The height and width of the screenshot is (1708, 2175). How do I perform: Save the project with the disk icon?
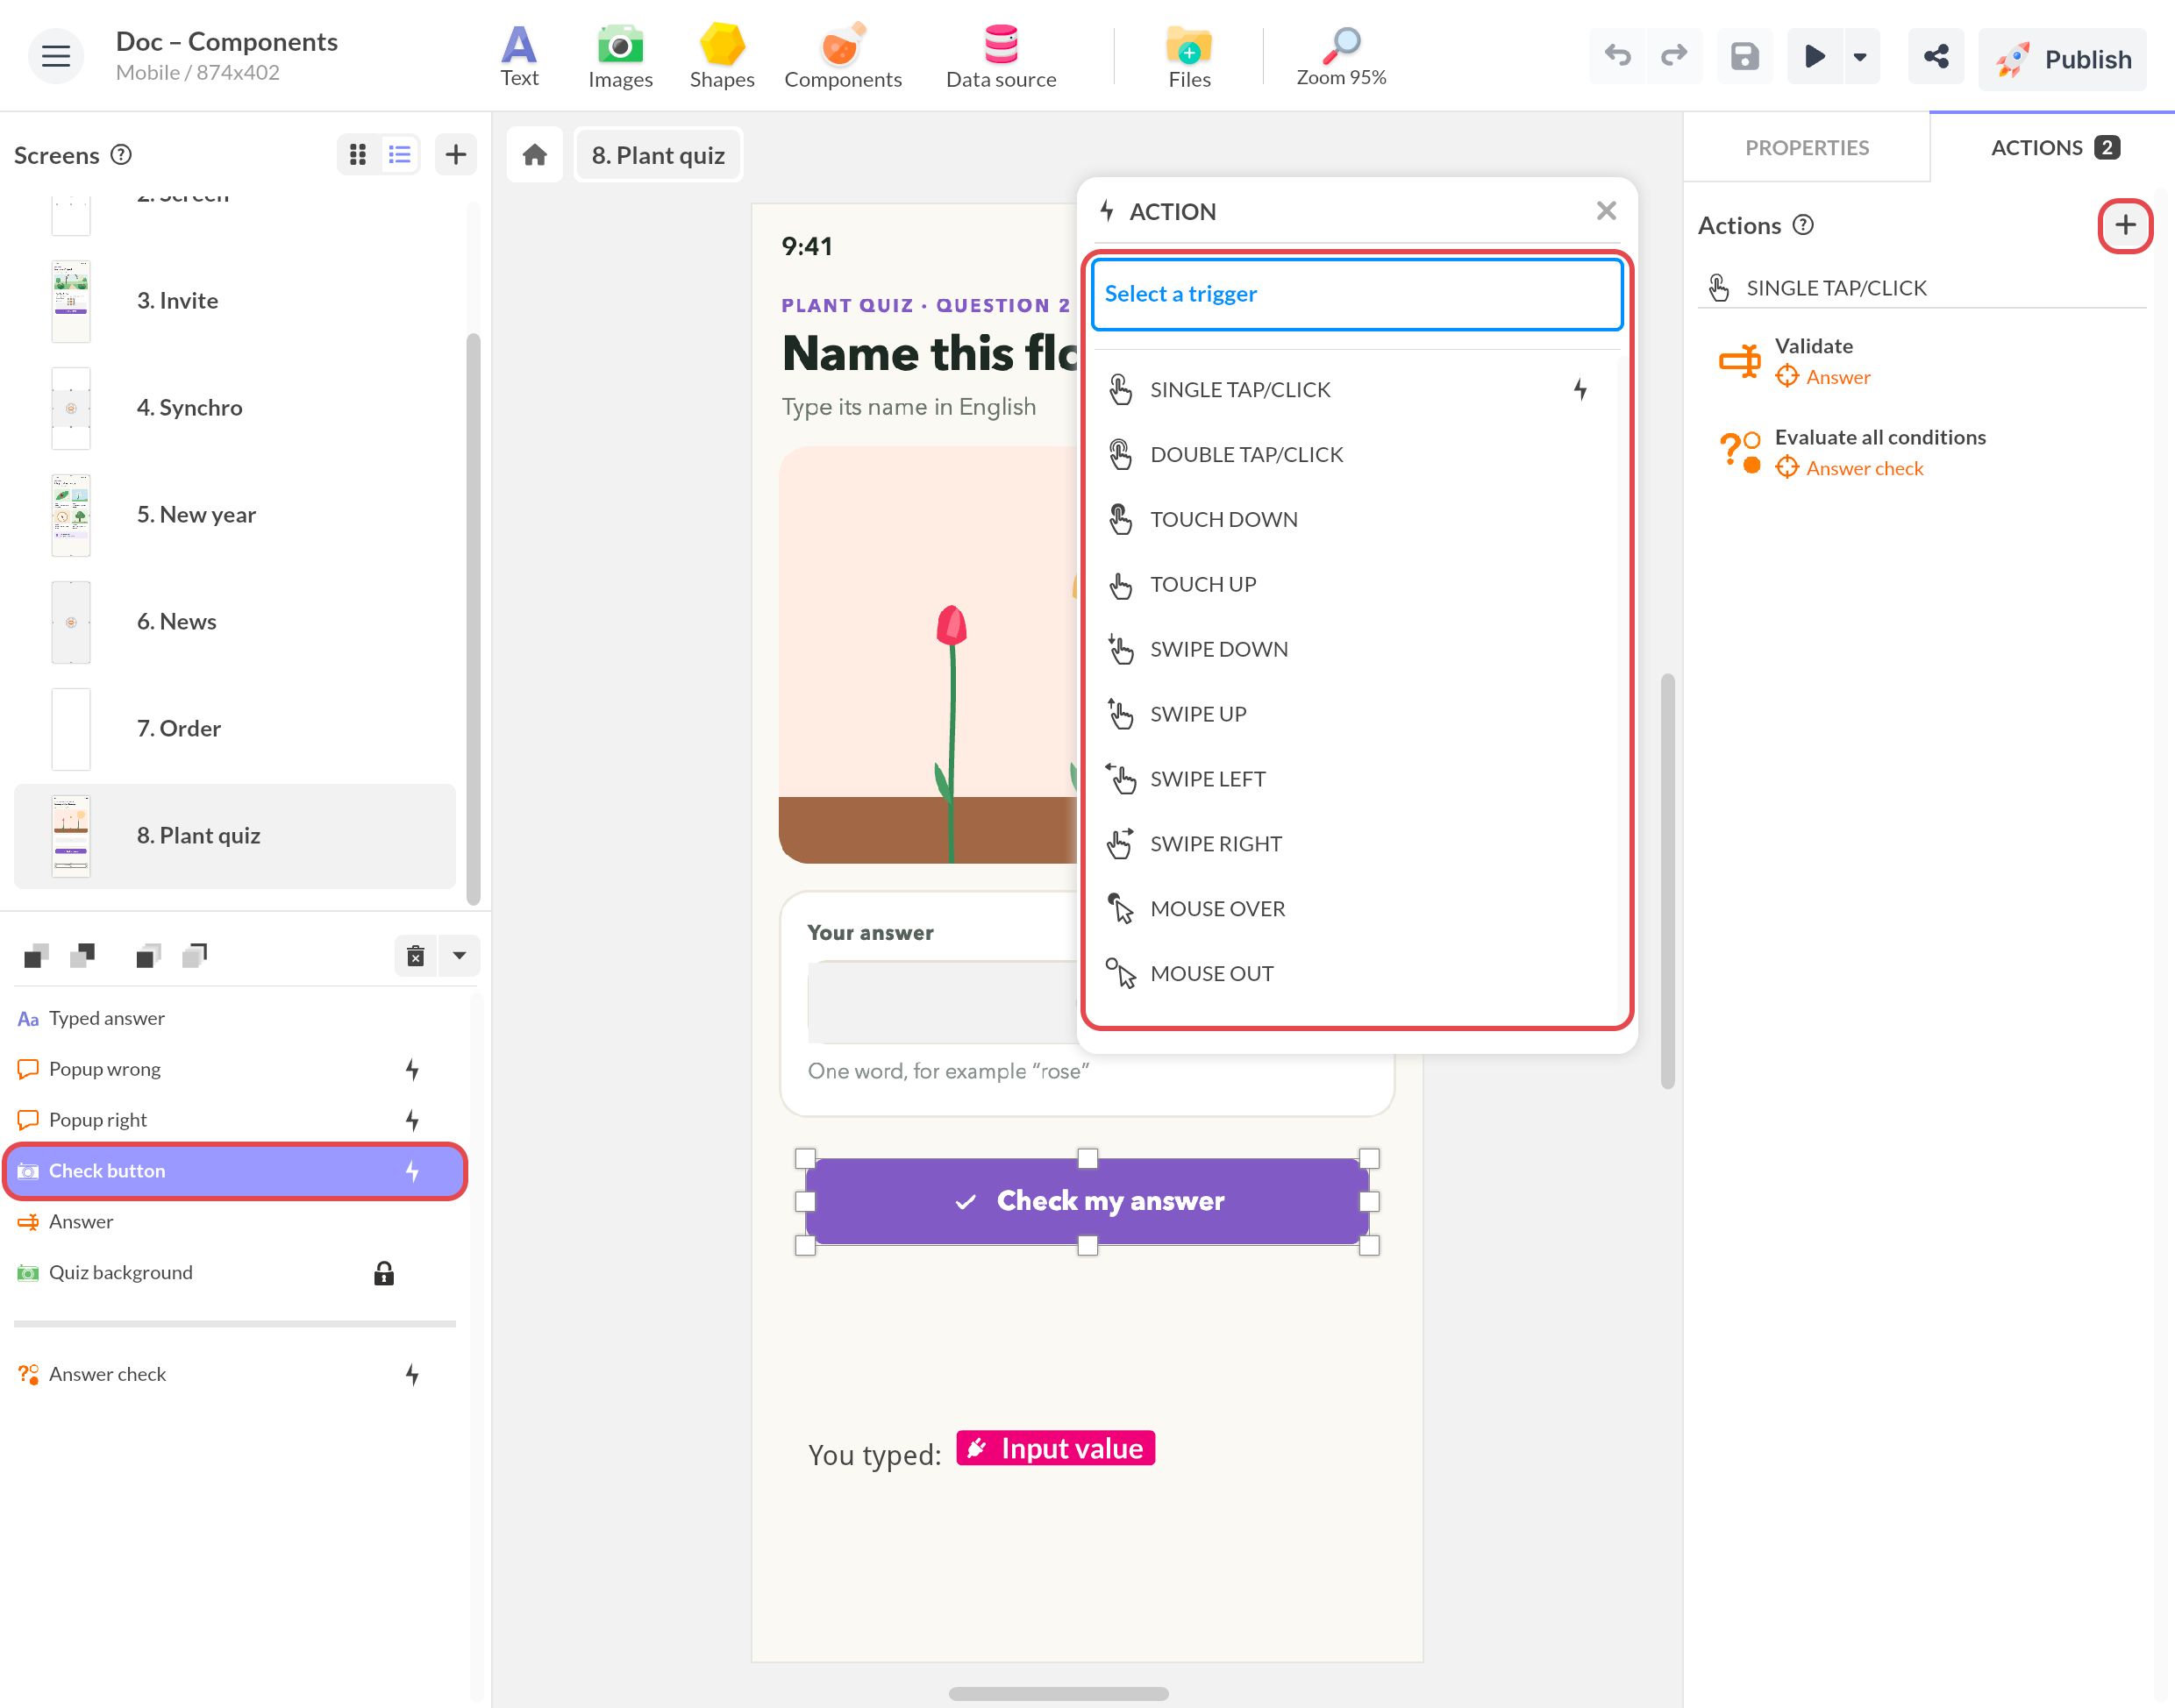pos(1744,57)
